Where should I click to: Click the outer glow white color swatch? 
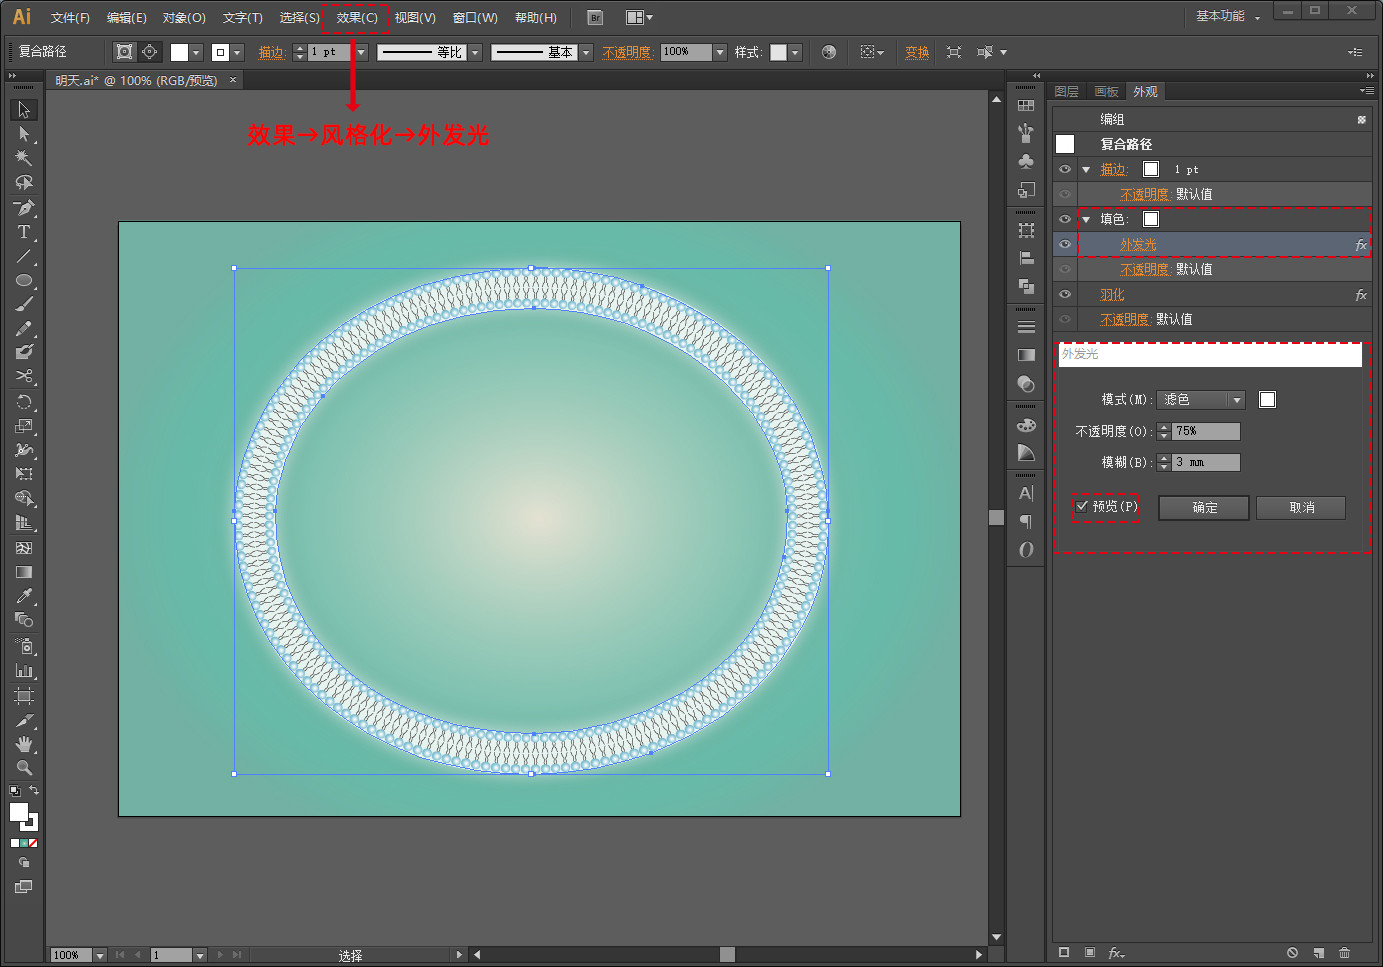click(1267, 400)
